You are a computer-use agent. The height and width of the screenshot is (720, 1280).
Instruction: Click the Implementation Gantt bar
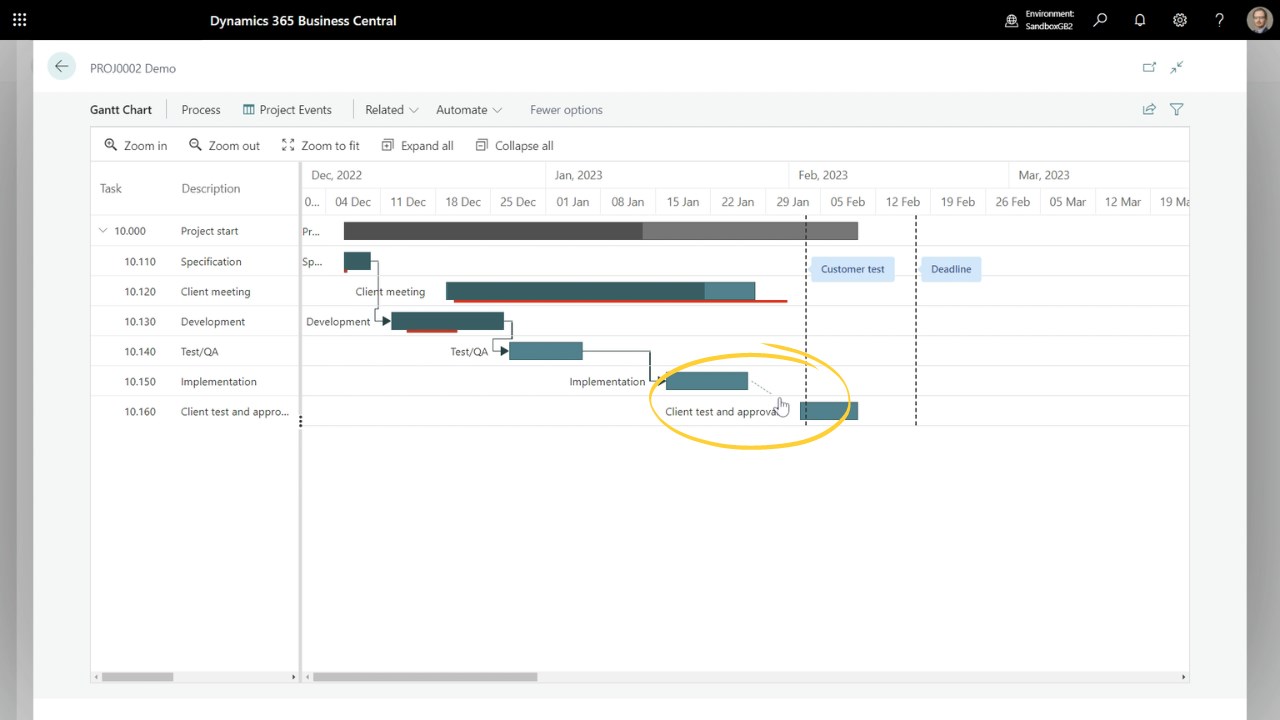707,381
